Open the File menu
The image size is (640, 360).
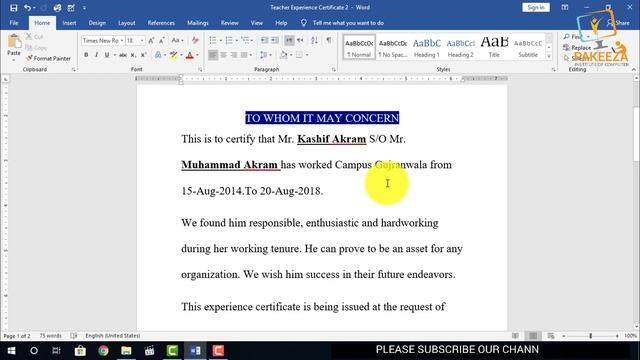[13, 23]
